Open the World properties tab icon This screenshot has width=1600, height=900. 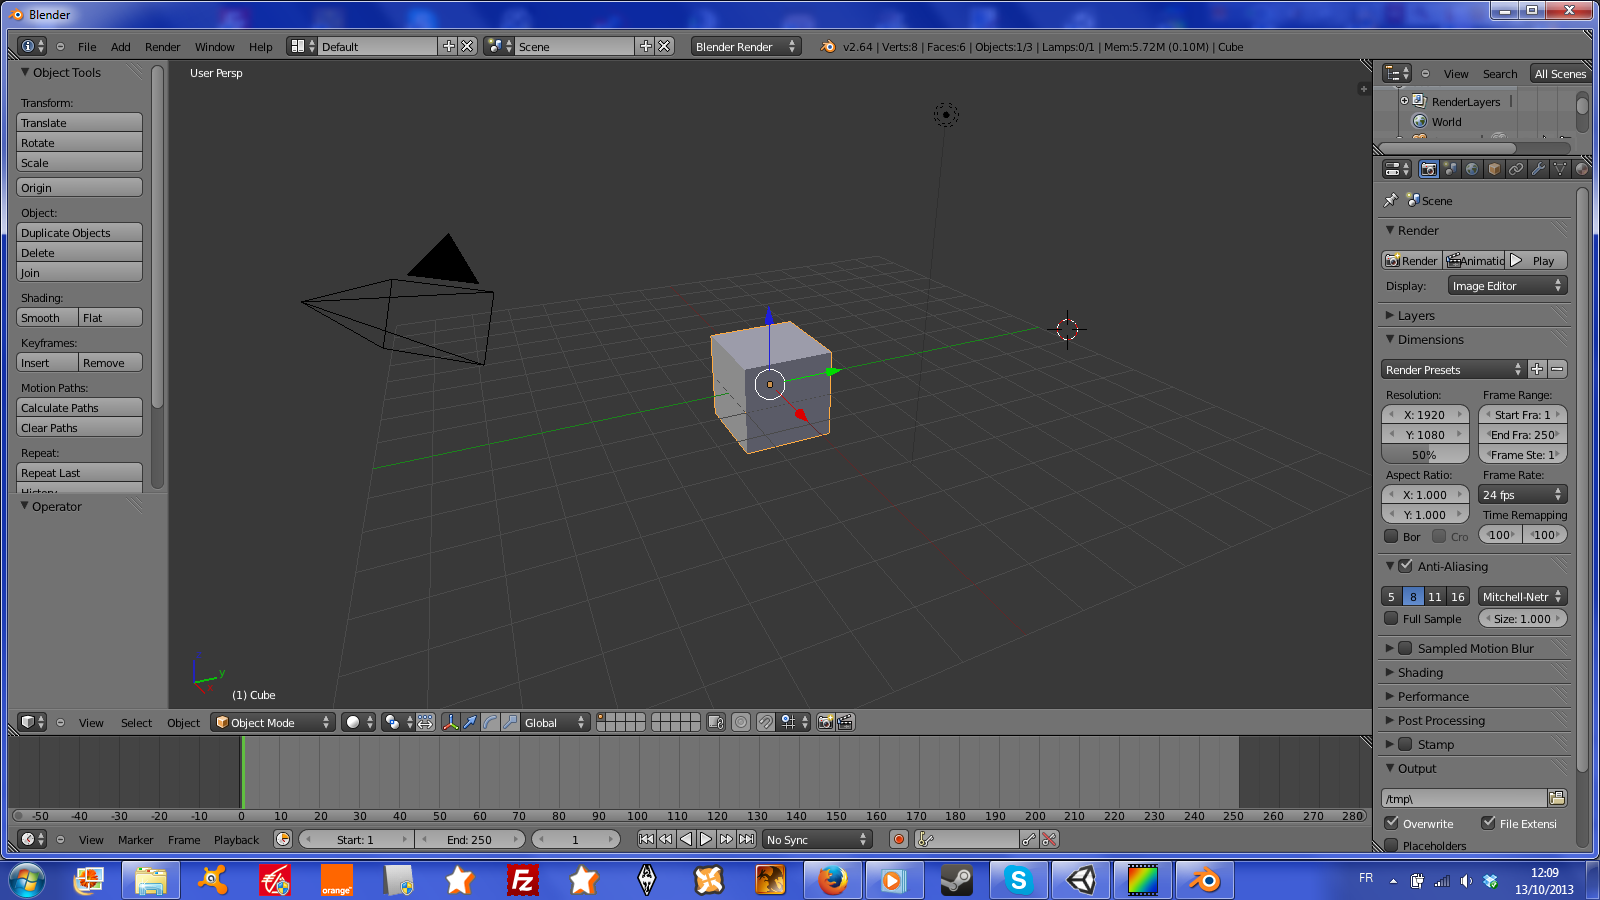[1472, 170]
